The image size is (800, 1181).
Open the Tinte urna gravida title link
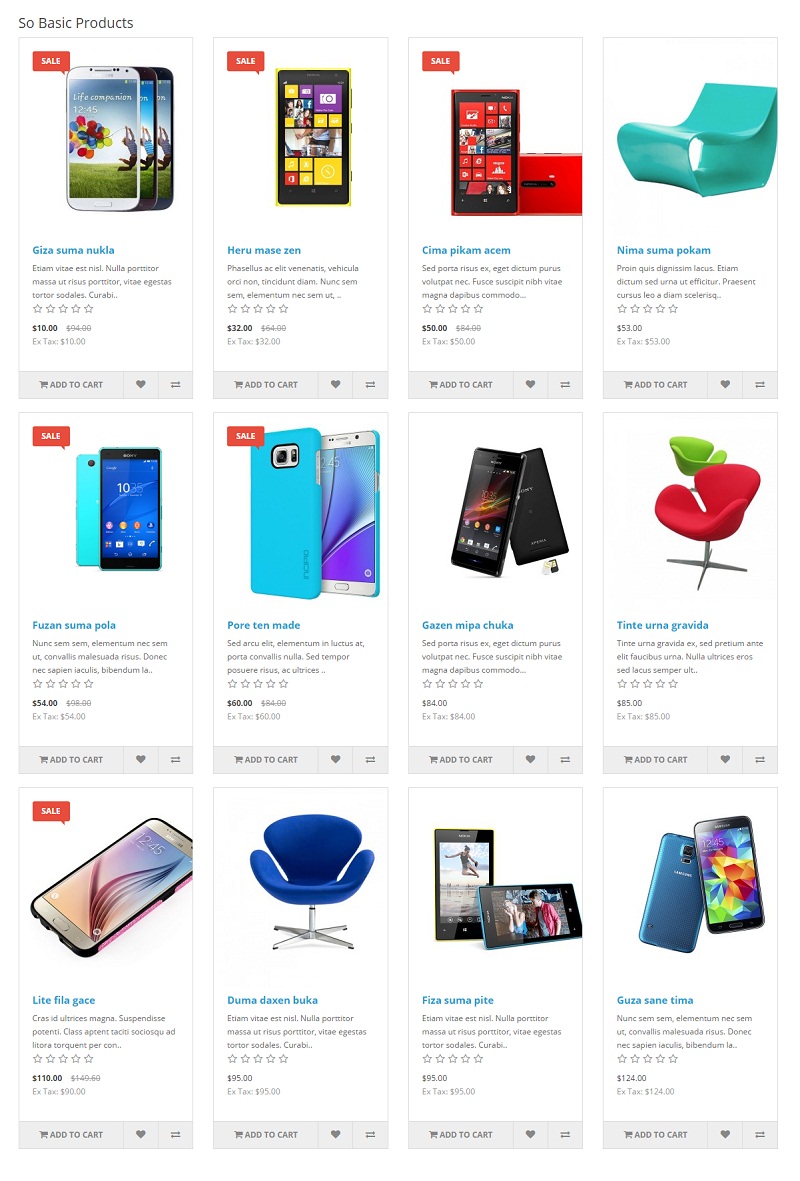(662, 625)
